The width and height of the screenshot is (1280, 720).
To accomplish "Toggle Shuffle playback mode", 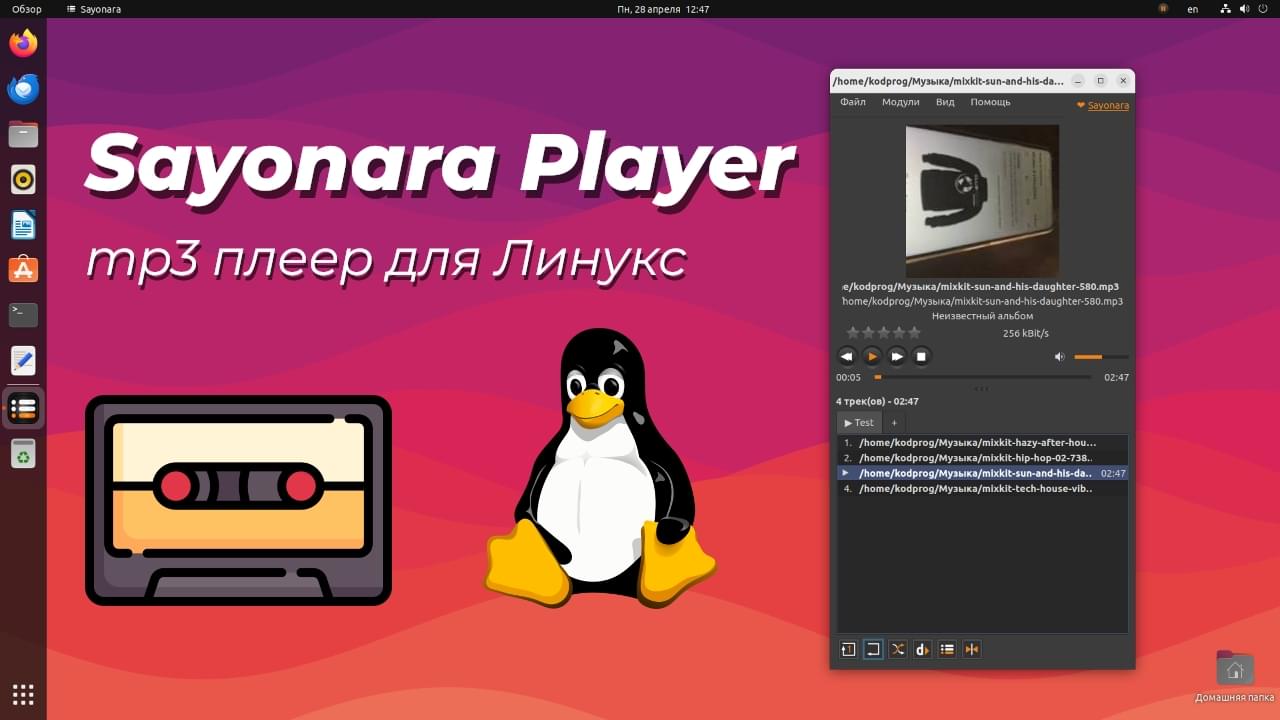I will click(x=898, y=649).
